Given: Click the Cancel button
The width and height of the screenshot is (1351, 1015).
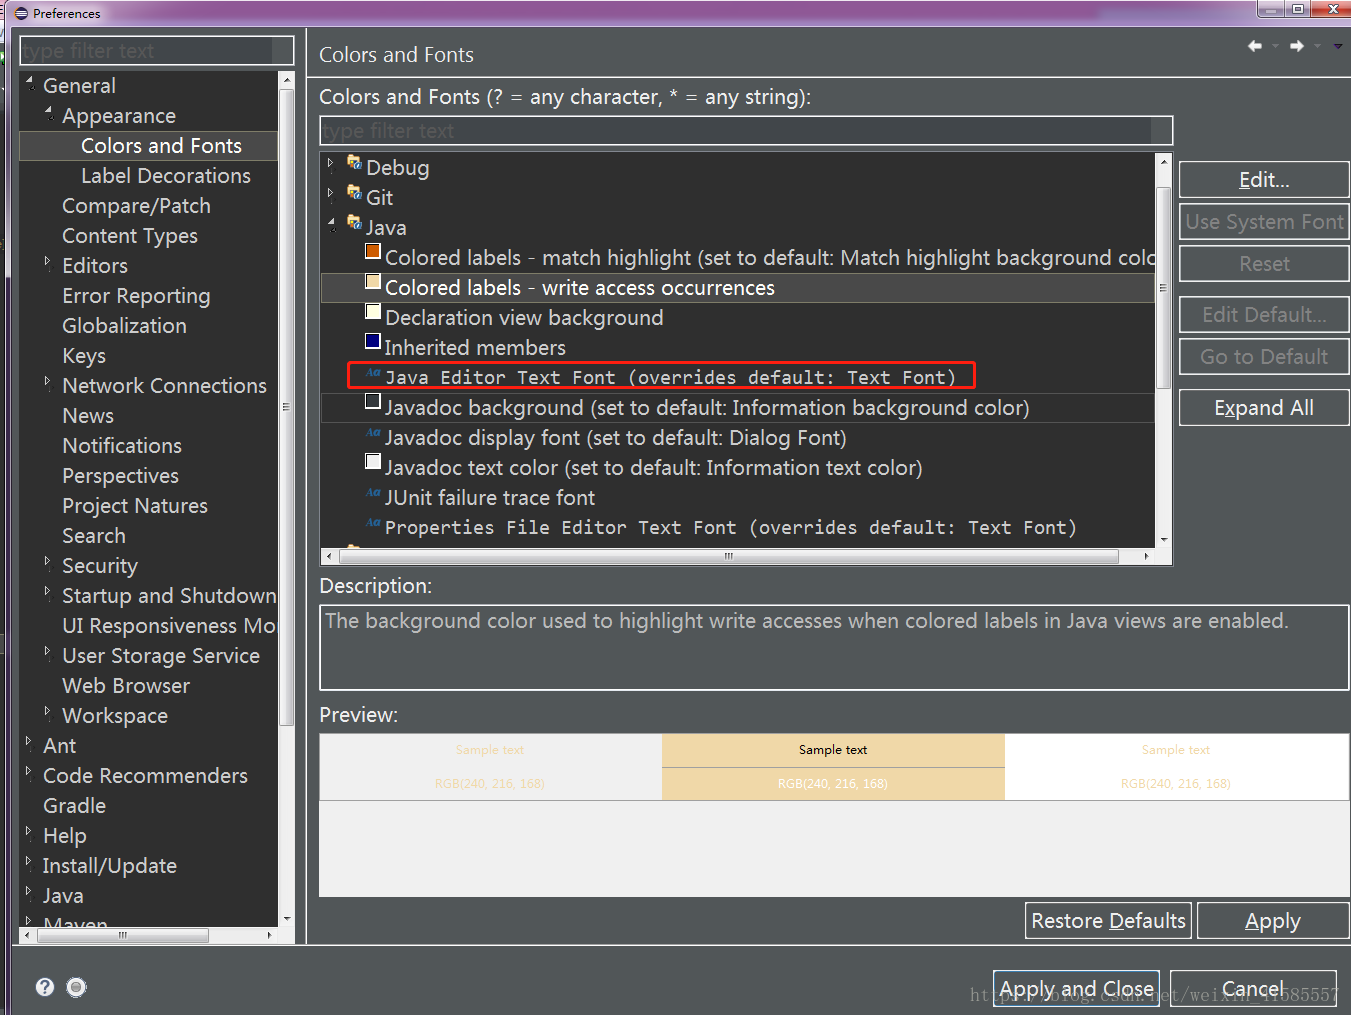Looking at the screenshot, I should (1253, 989).
